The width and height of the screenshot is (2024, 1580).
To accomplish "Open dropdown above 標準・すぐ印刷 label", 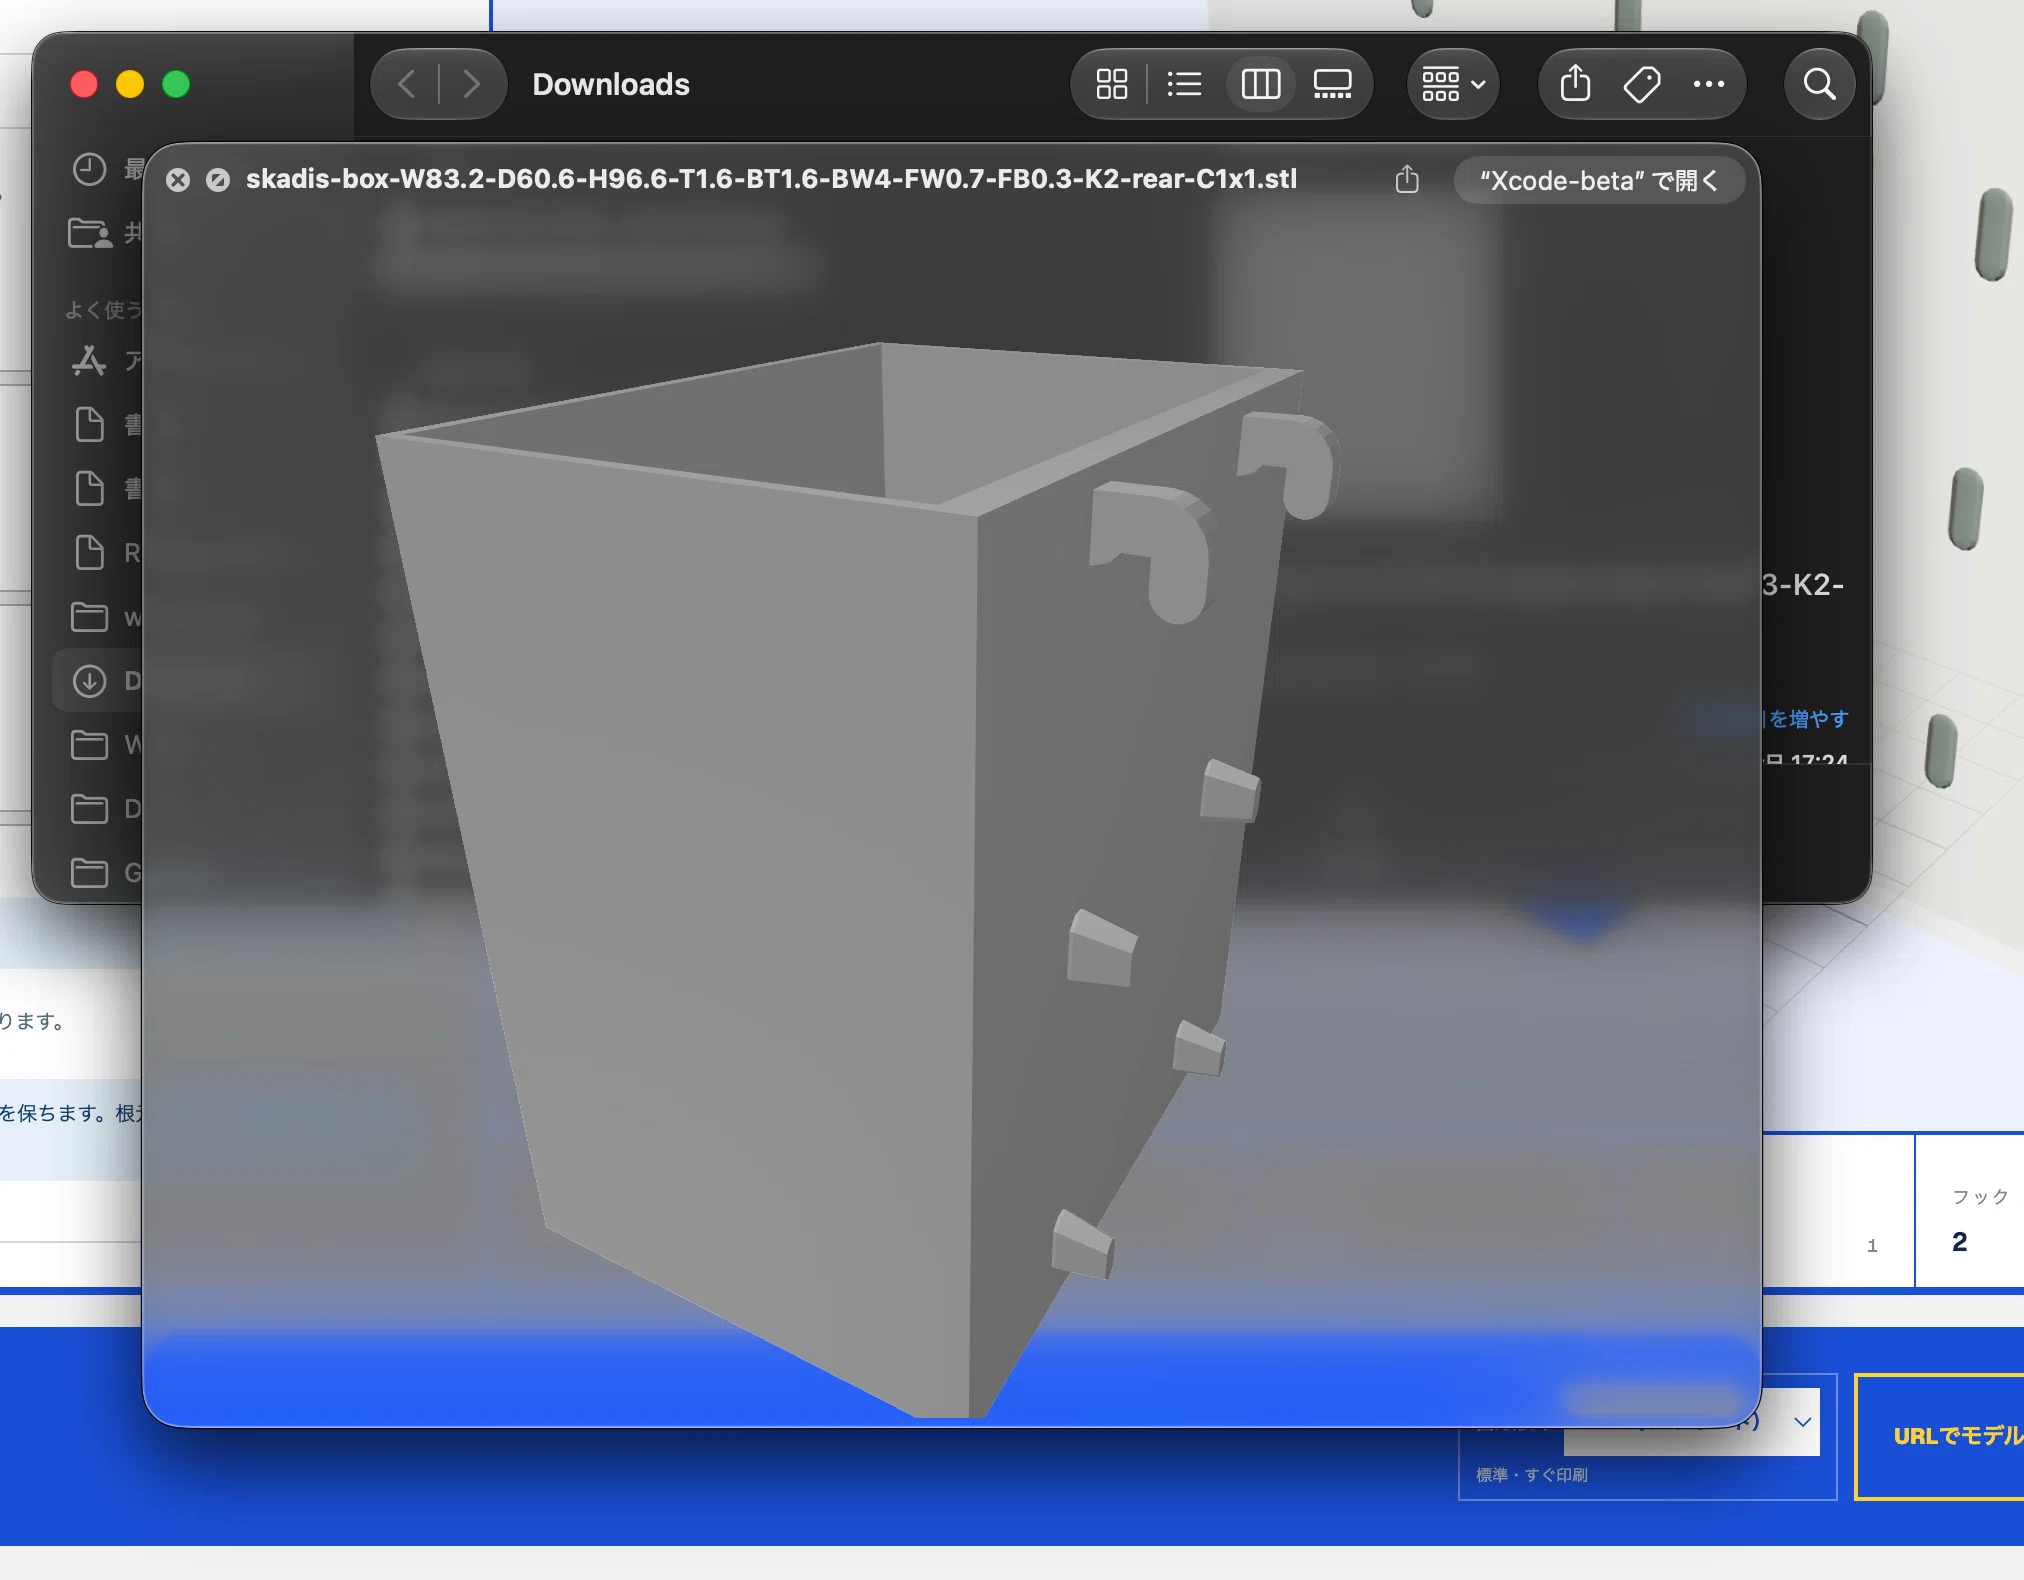I will (1690, 1422).
